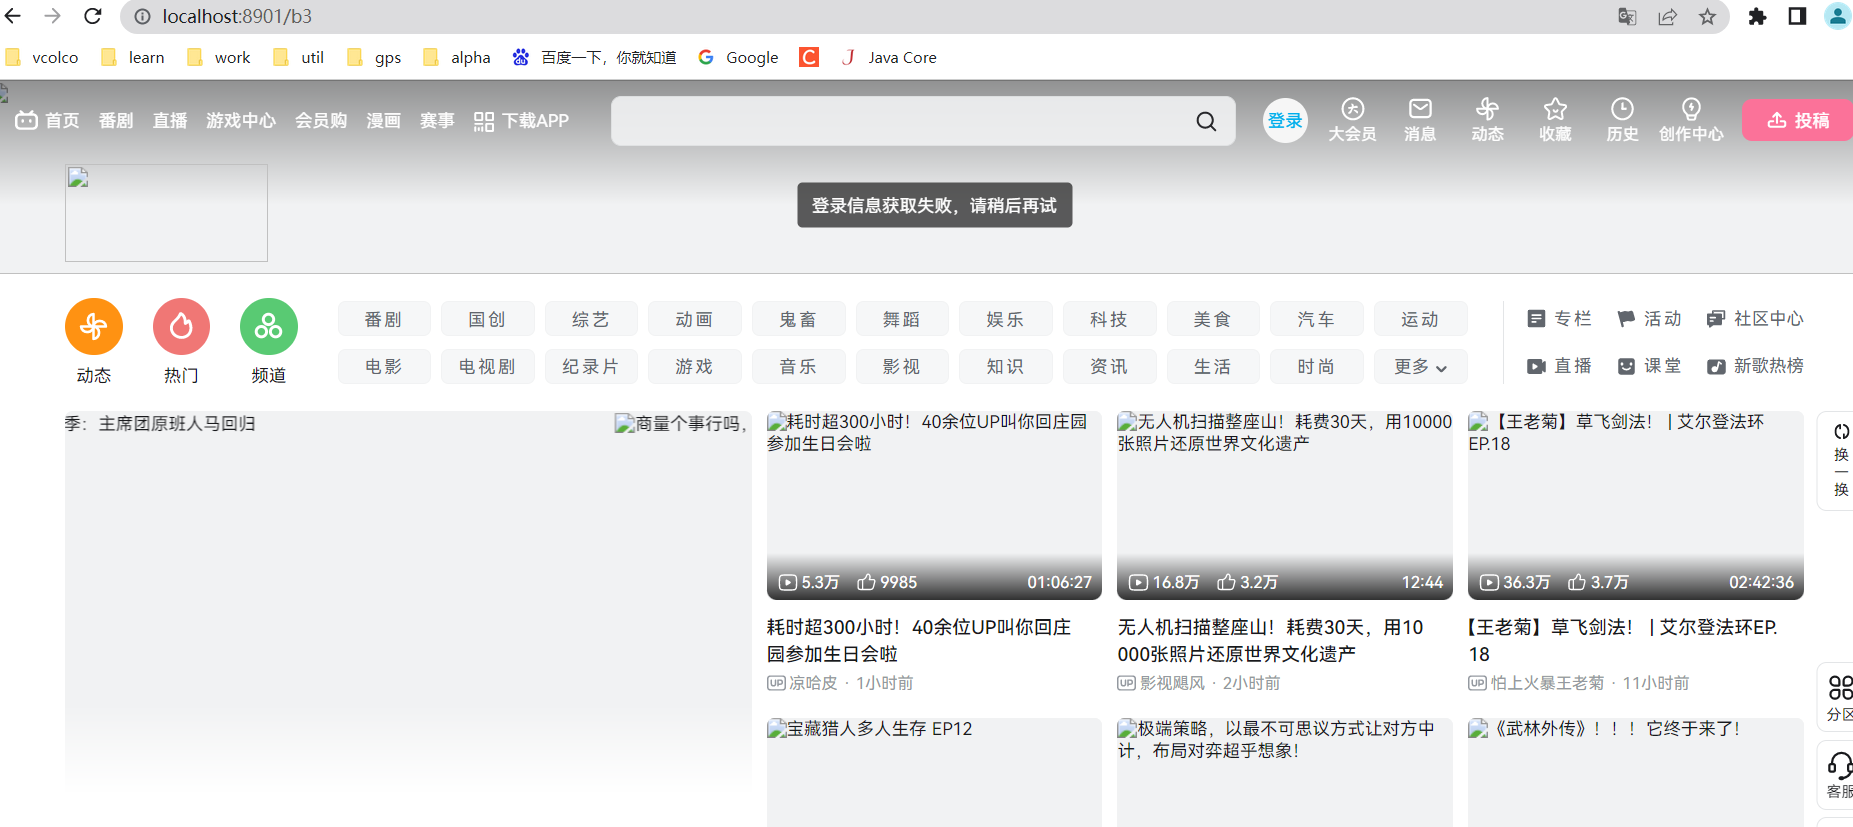Open video thumbnail 耗时超300小时
Screen dimensions: 1853x827
934,505
